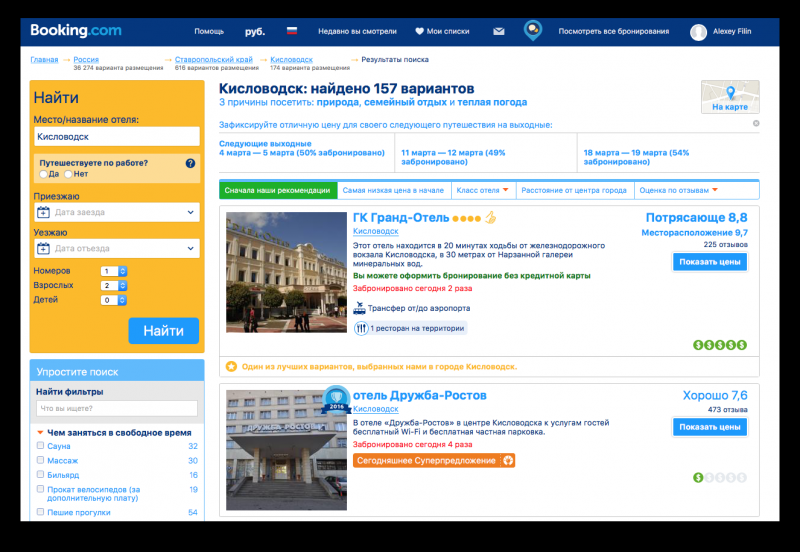Click the Место/название отеля input field
The image size is (800, 552).
(117, 136)
